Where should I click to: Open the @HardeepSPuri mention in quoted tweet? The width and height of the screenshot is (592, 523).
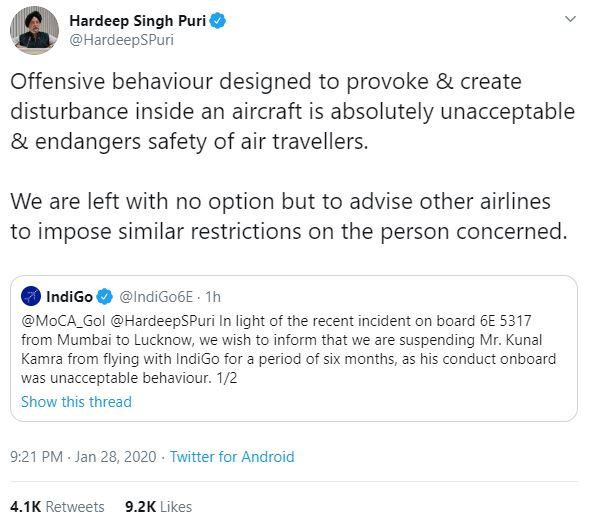click(x=163, y=321)
